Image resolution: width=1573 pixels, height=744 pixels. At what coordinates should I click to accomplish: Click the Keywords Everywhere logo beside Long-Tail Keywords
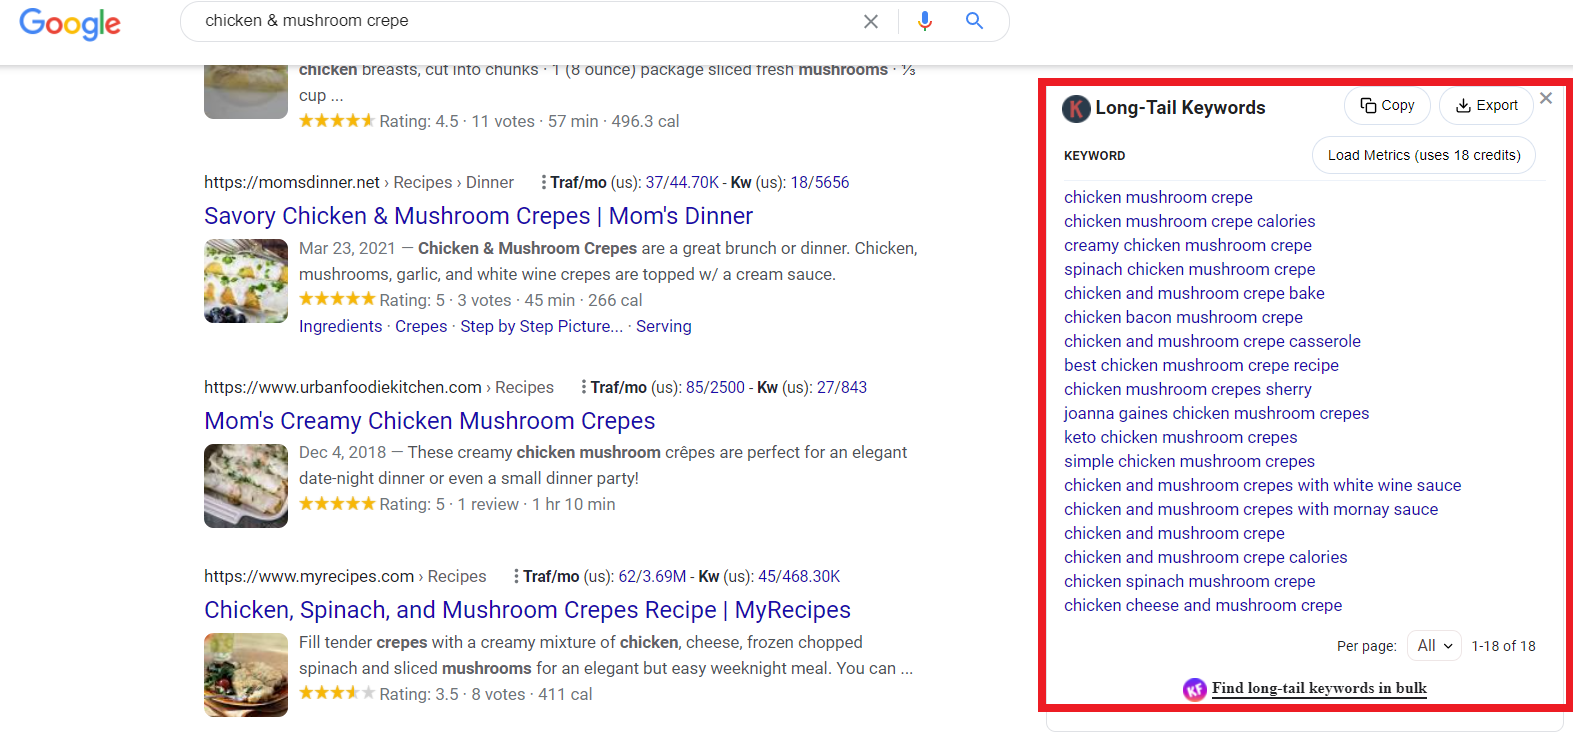1076,108
